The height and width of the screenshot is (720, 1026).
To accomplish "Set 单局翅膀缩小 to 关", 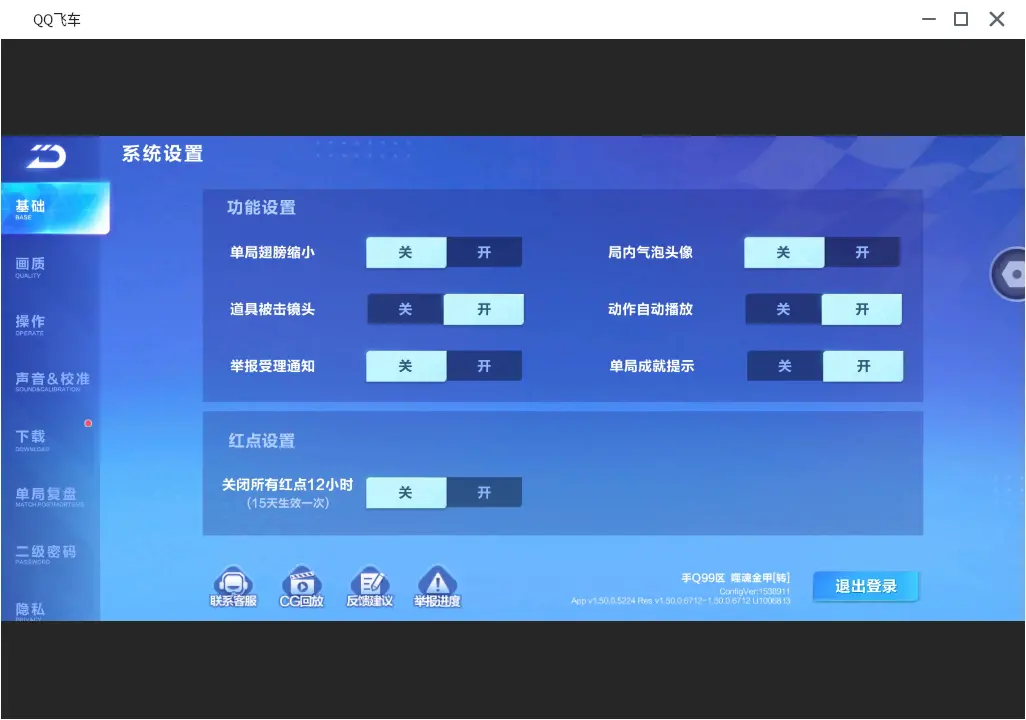I will [406, 252].
